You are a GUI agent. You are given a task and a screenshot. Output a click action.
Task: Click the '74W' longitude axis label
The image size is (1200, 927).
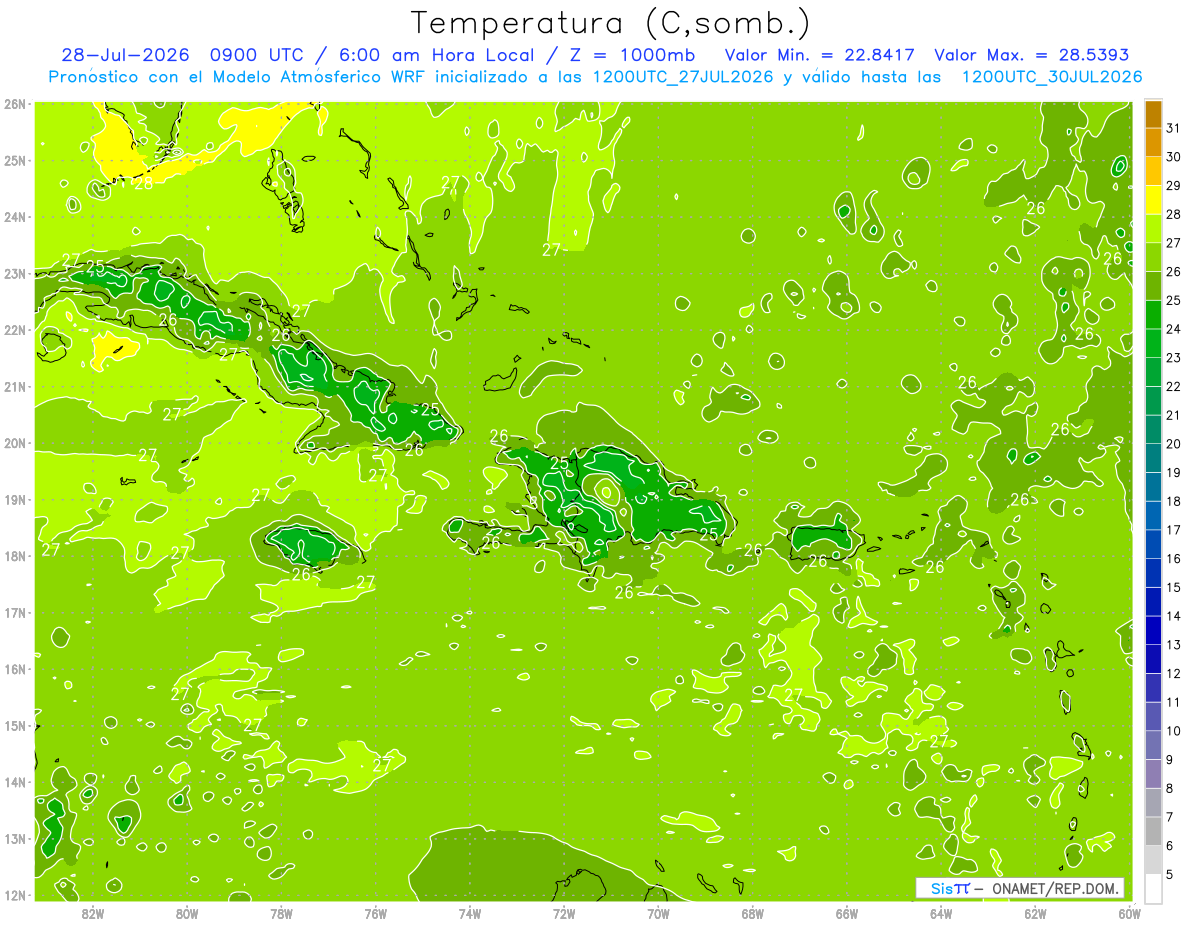point(470,914)
